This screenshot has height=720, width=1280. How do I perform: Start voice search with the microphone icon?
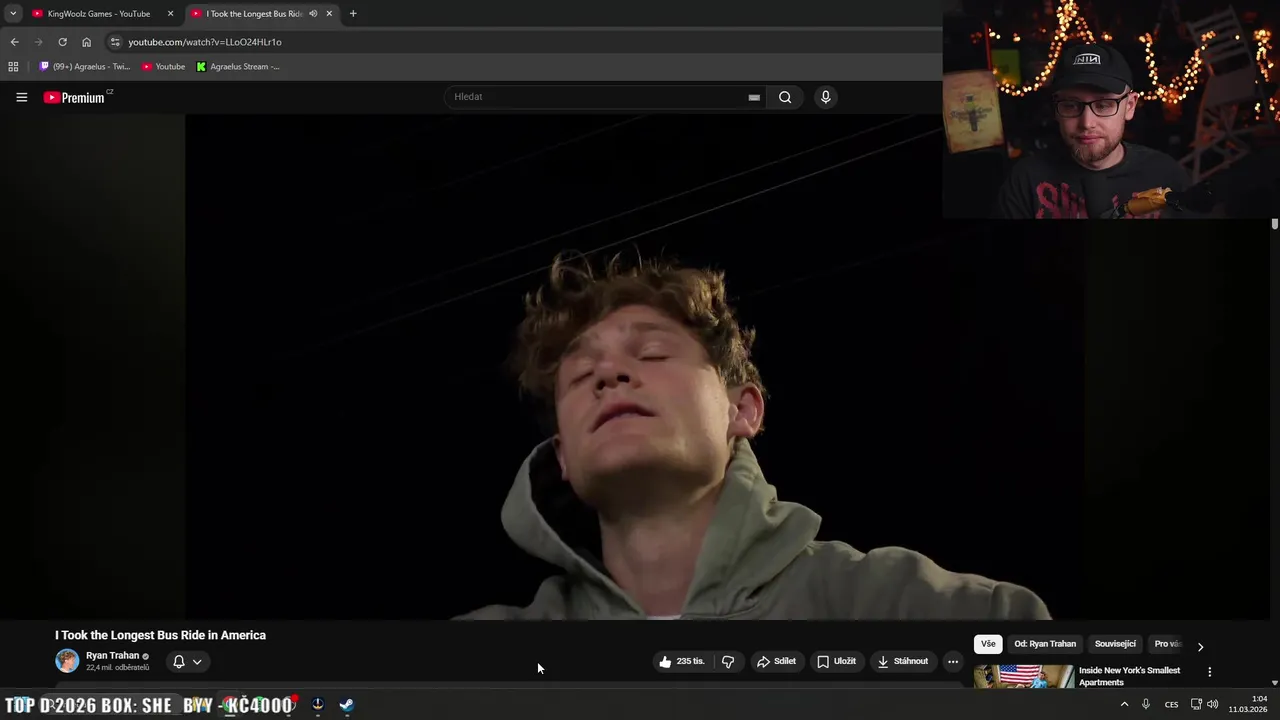[825, 97]
